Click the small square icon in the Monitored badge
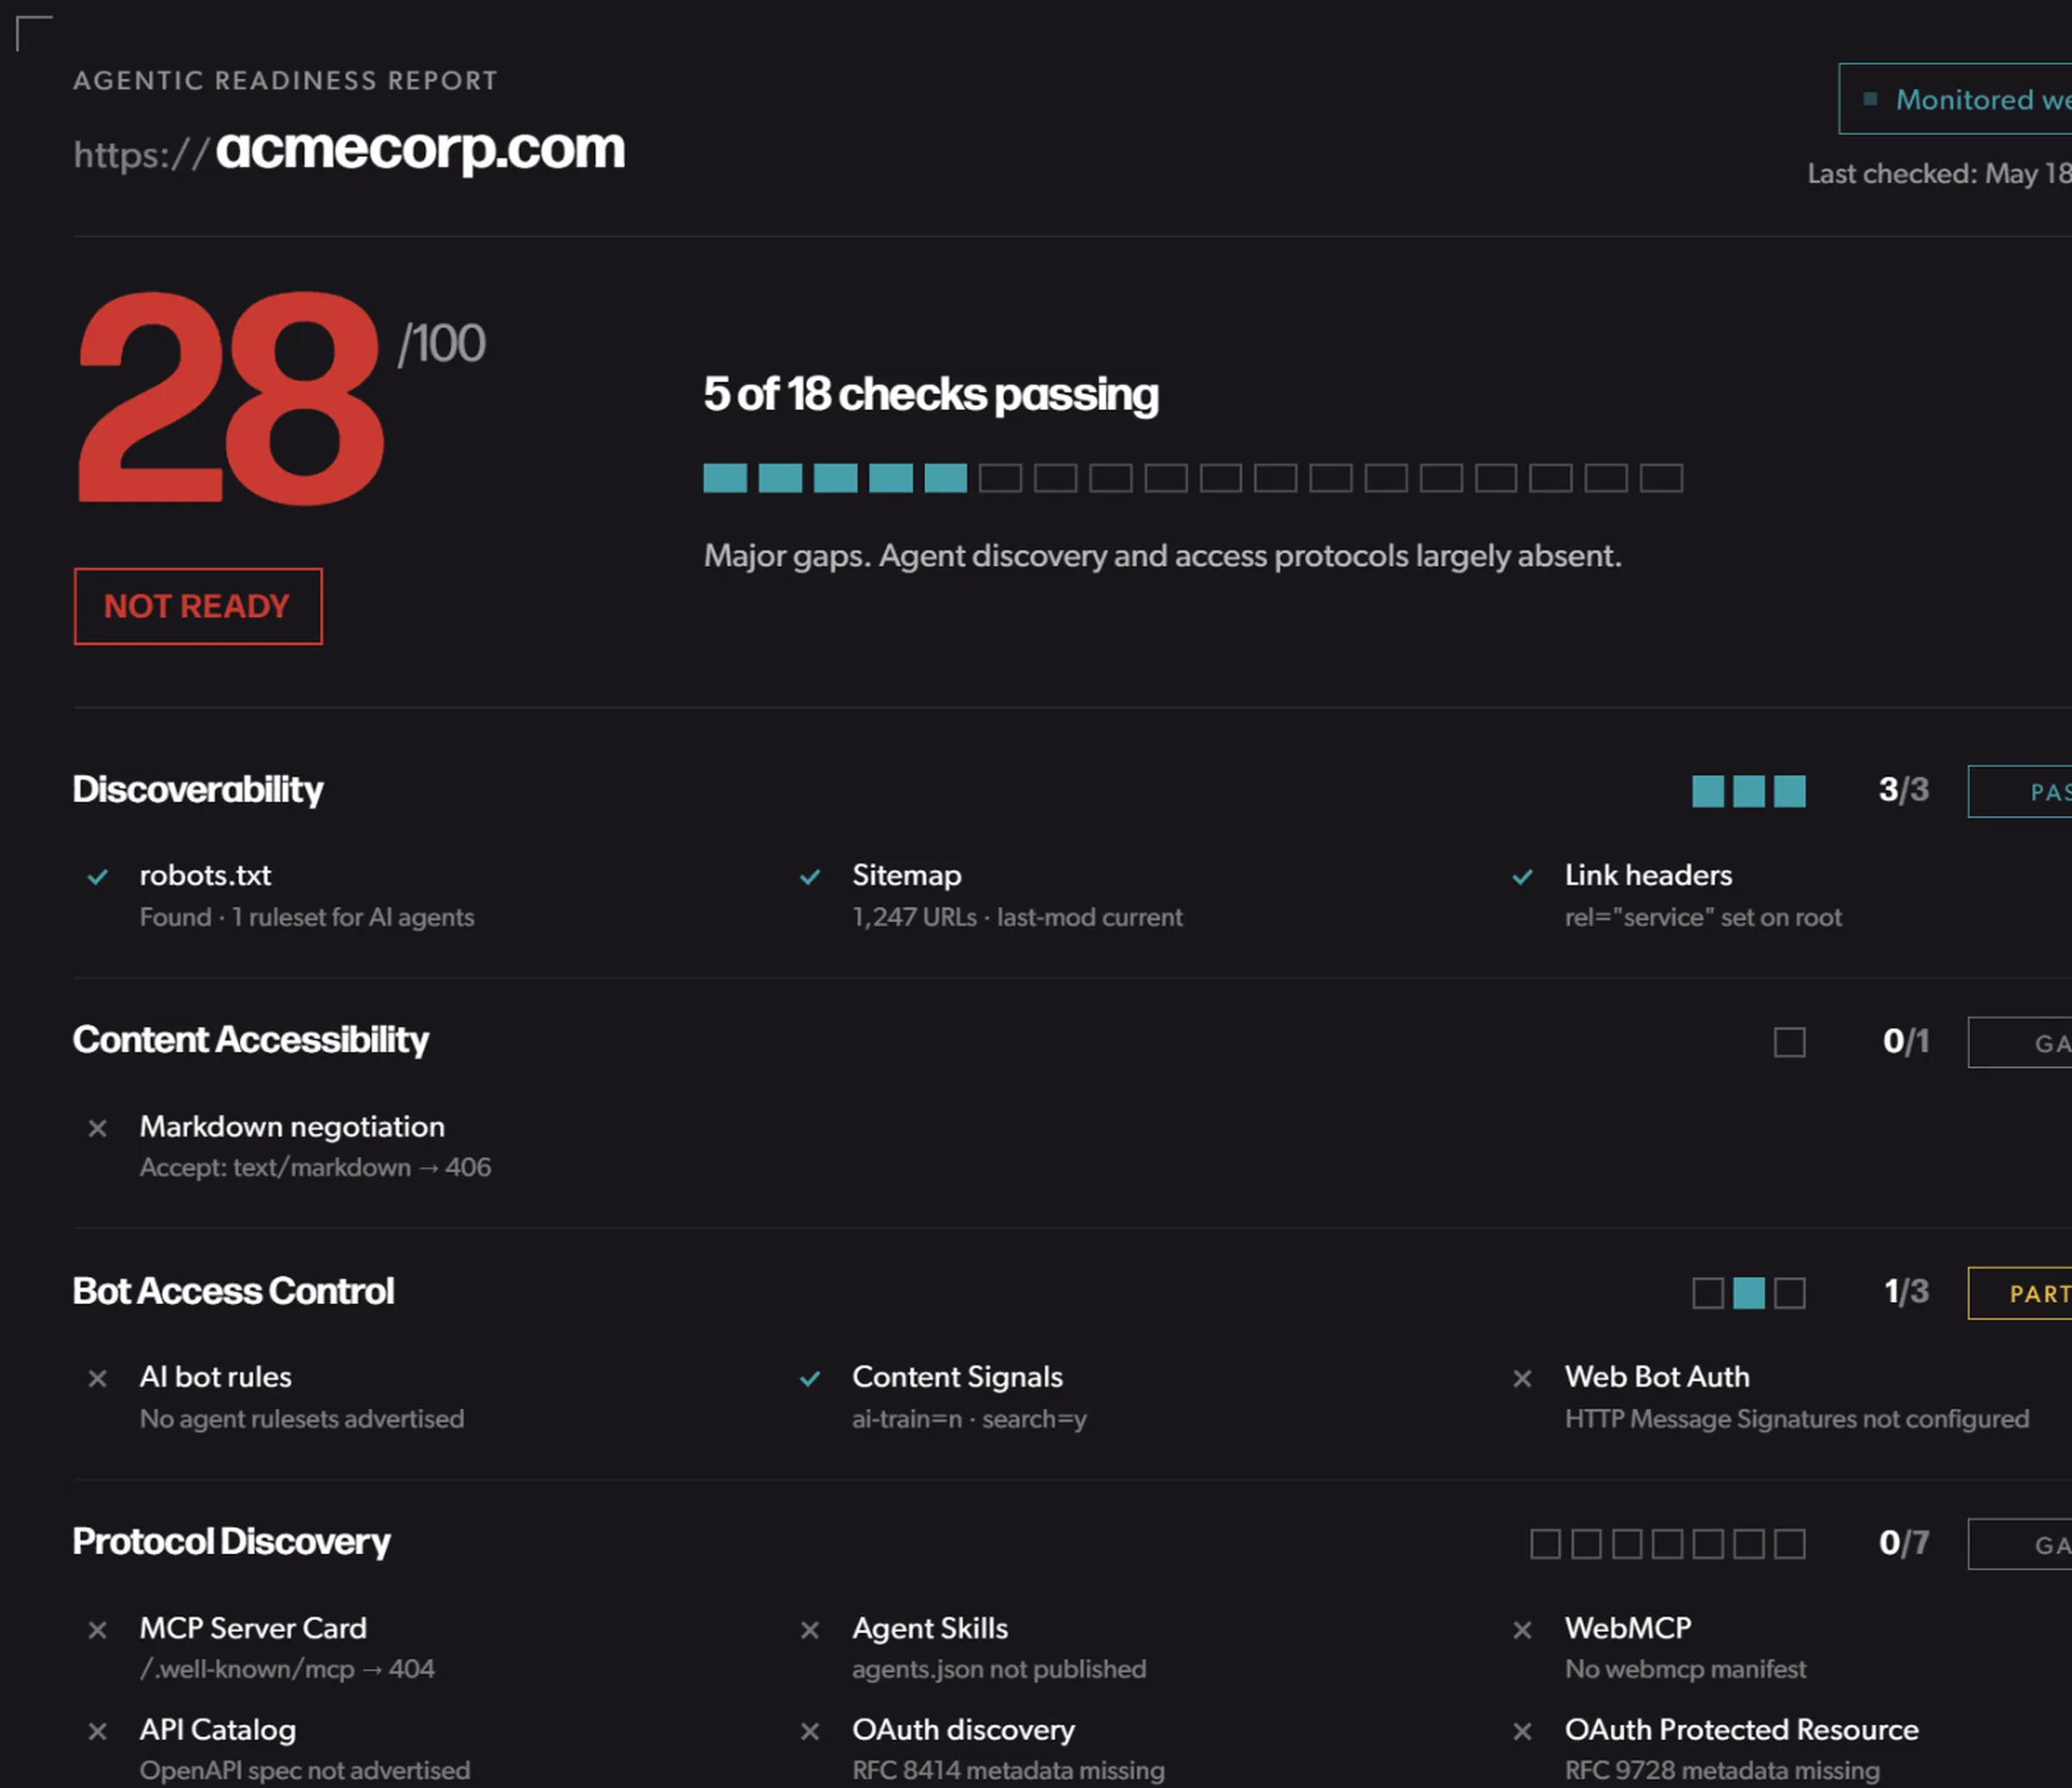2072x1788 pixels. 1869,99
